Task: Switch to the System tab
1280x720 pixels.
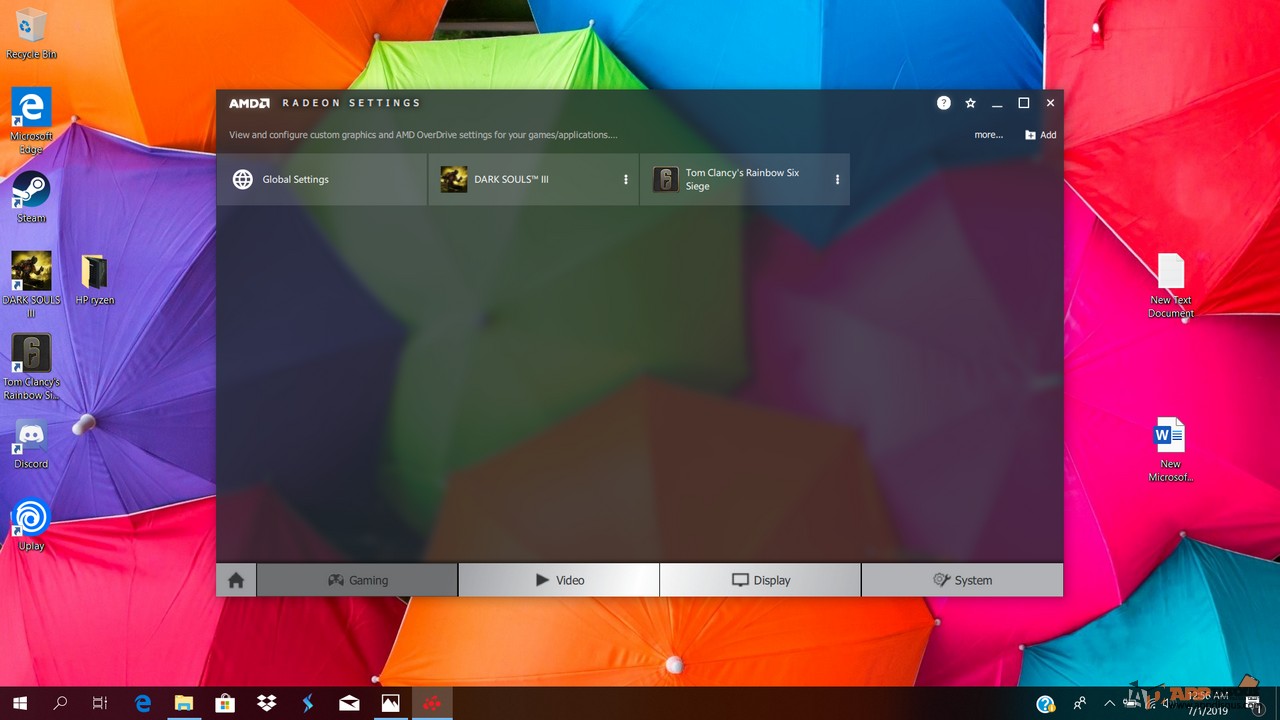Action: (x=962, y=580)
